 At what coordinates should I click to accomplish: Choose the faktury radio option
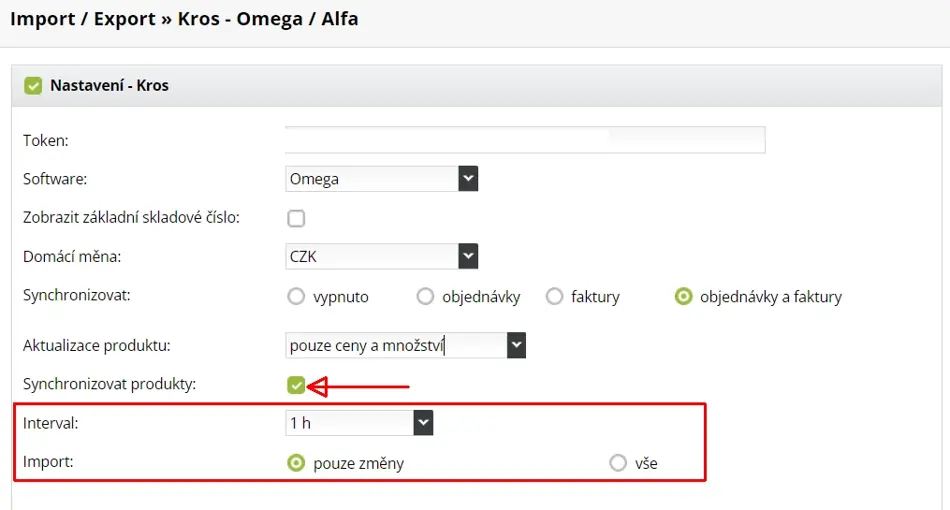click(554, 297)
